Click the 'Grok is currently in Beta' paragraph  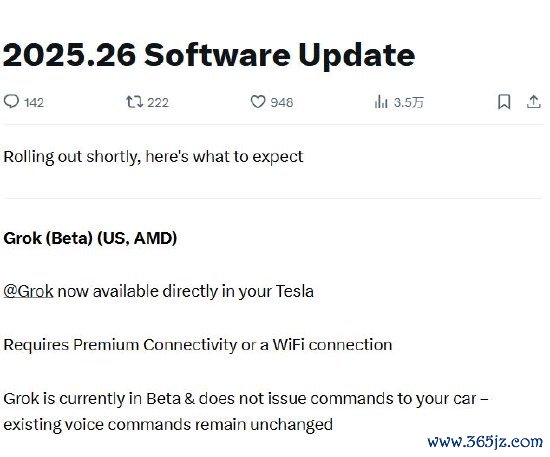click(246, 411)
